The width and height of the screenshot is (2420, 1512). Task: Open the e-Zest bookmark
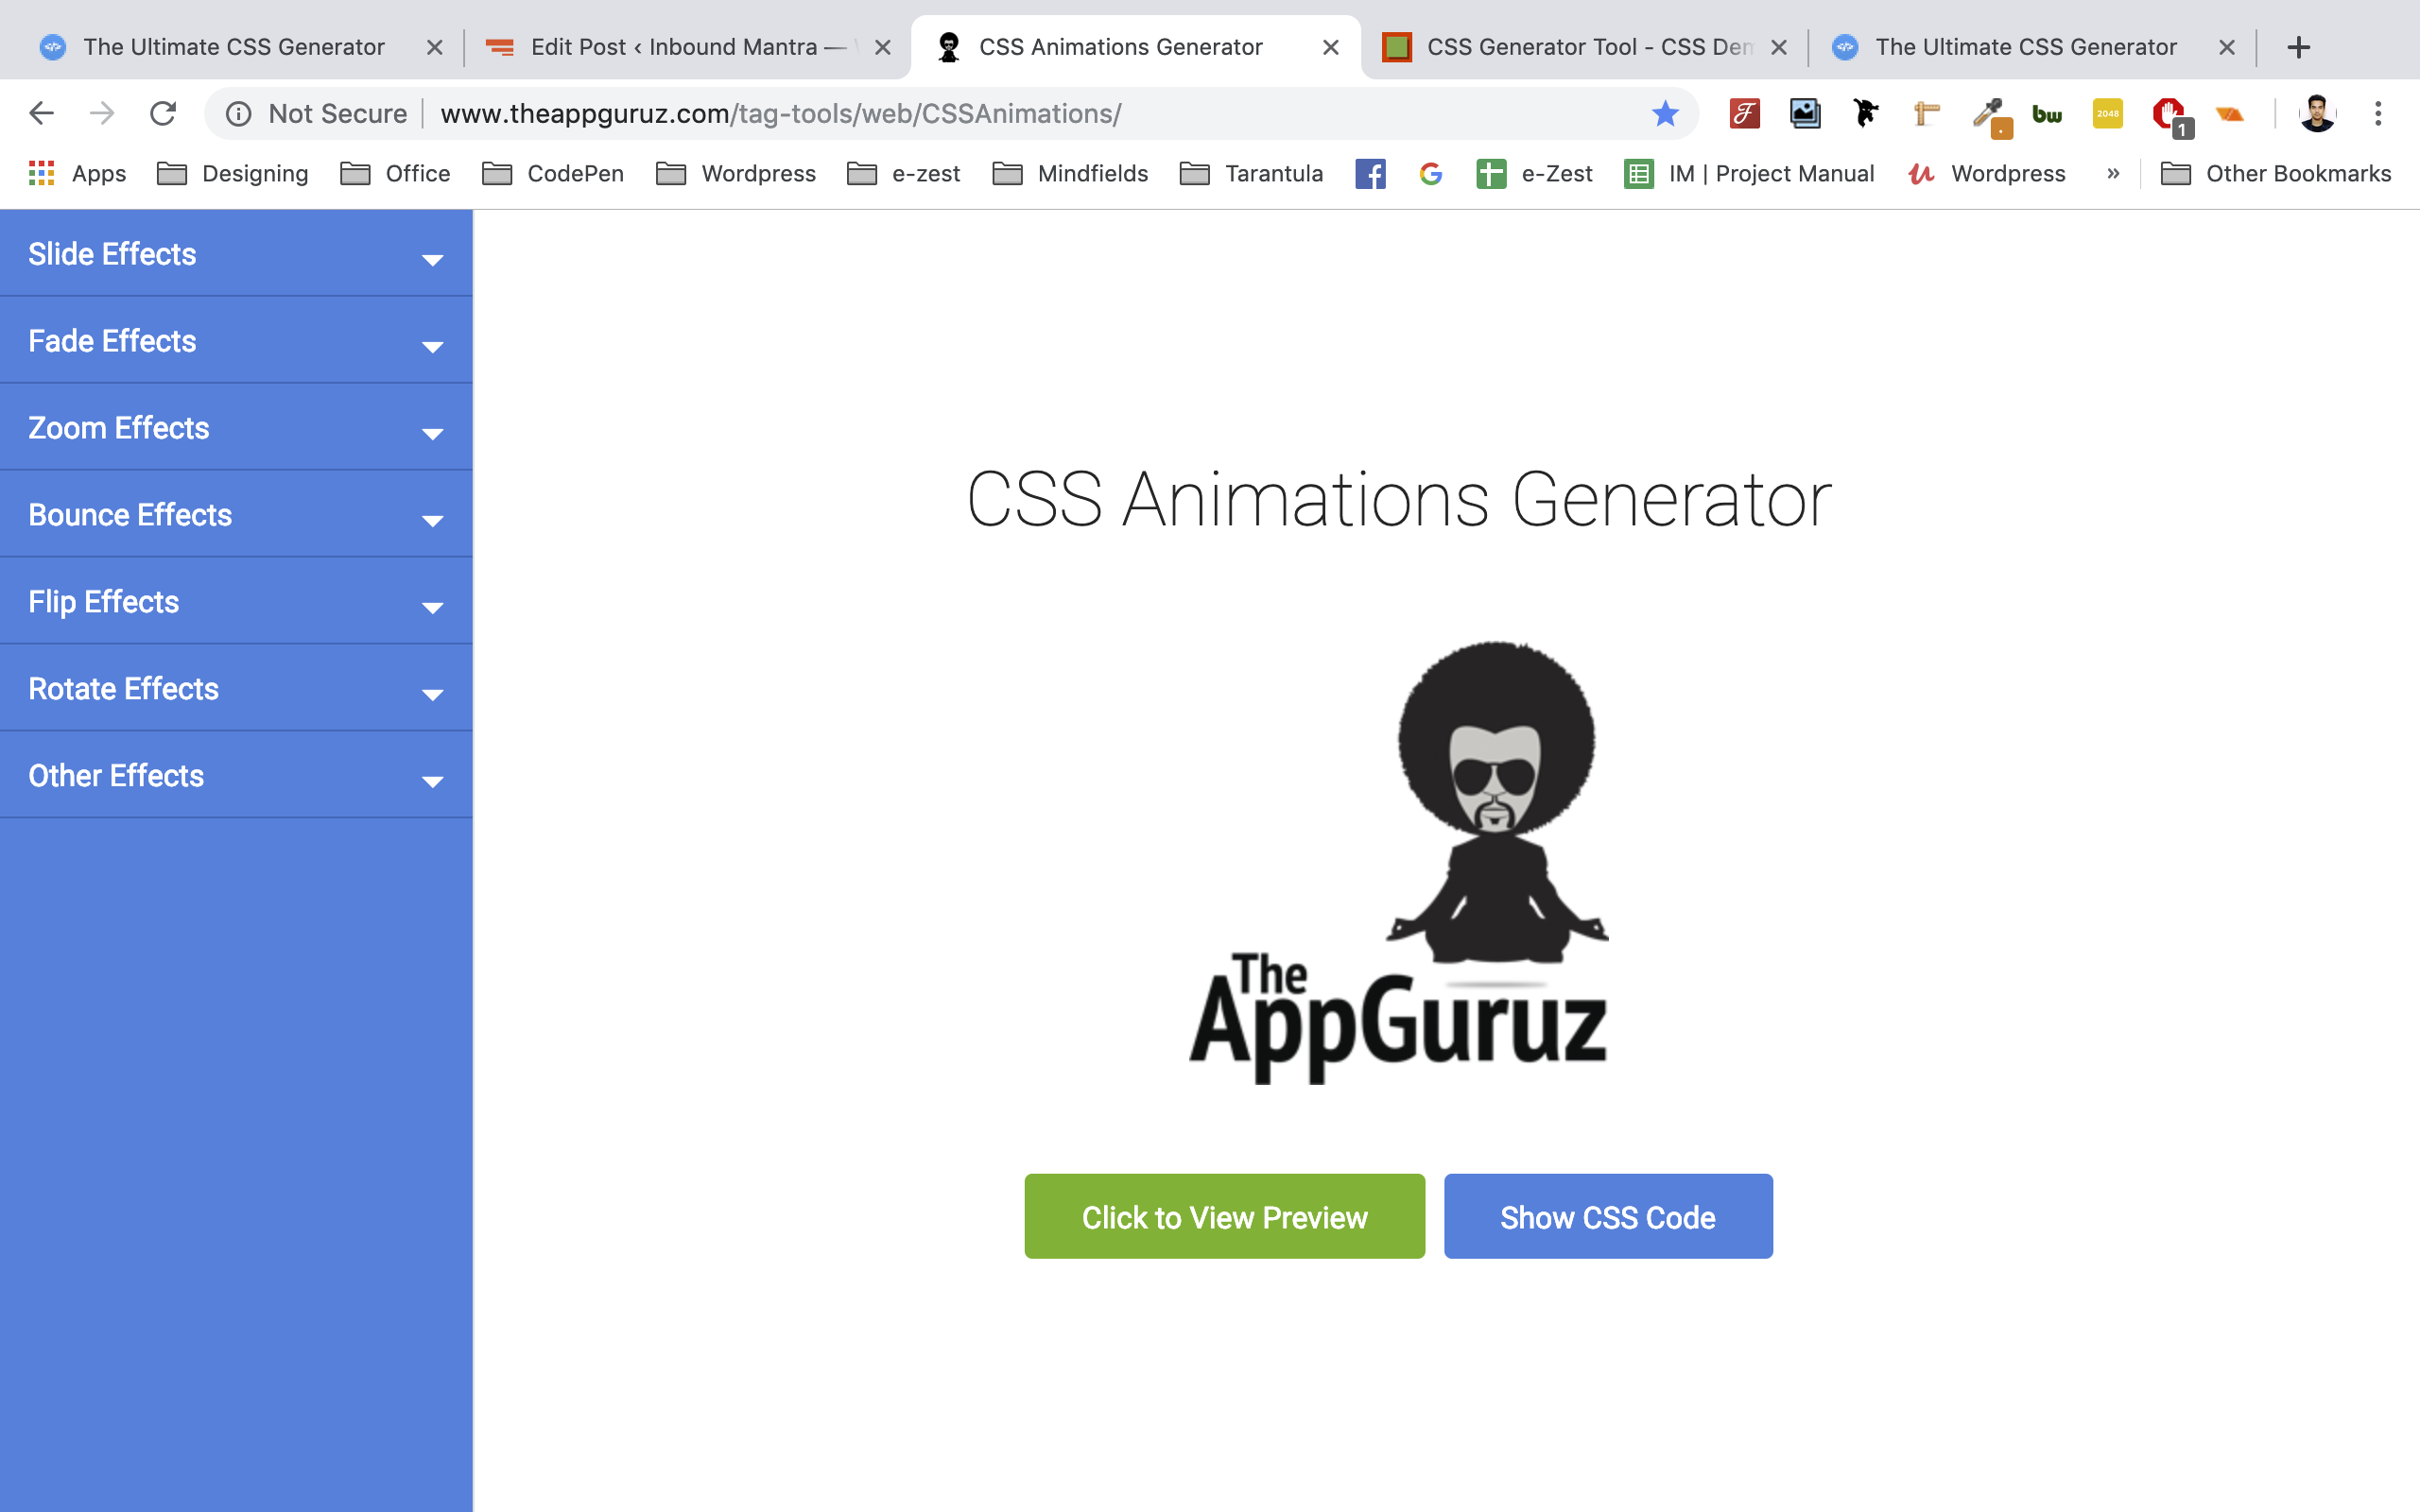pos(1534,174)
